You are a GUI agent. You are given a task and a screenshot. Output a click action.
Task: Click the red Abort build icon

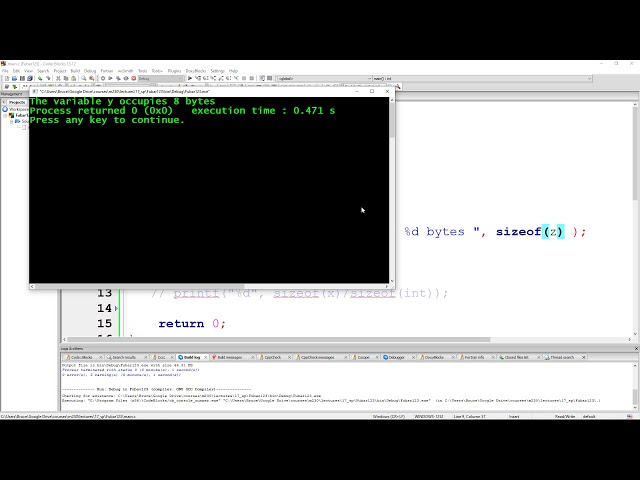pyautogui.click(x=133, y=78)
